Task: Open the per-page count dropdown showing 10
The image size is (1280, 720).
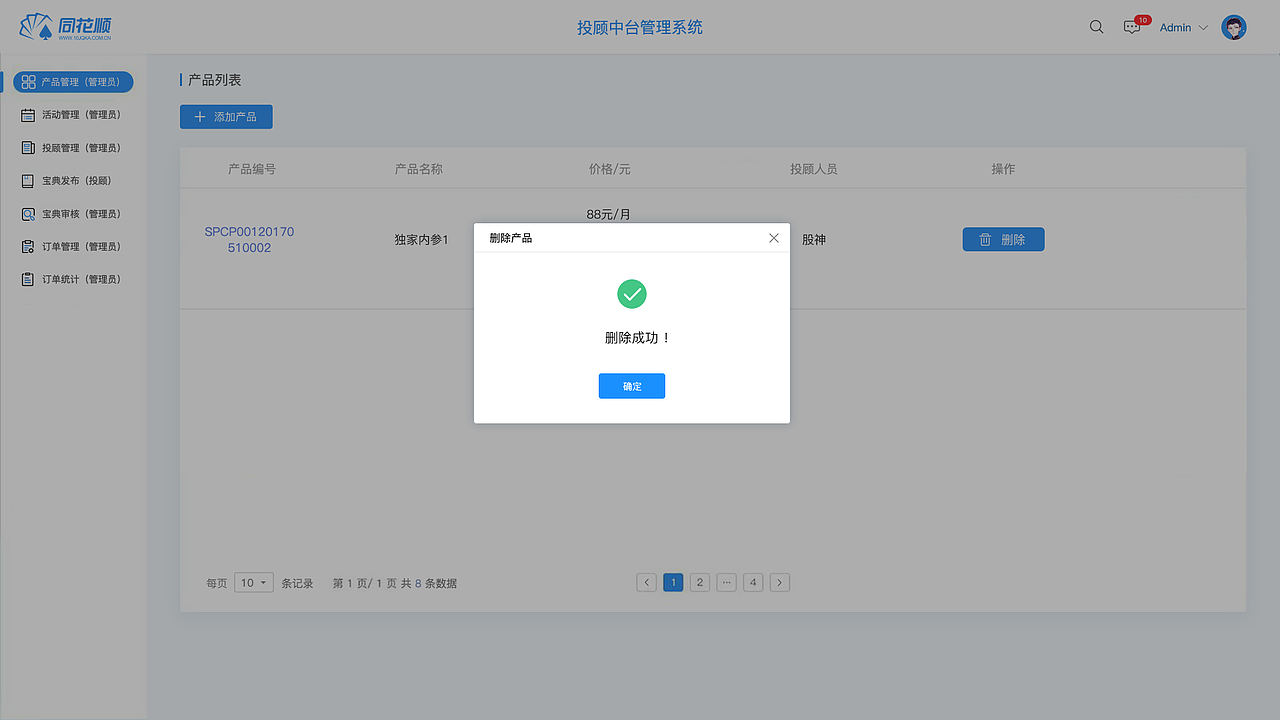Action: tap(253, 582)
